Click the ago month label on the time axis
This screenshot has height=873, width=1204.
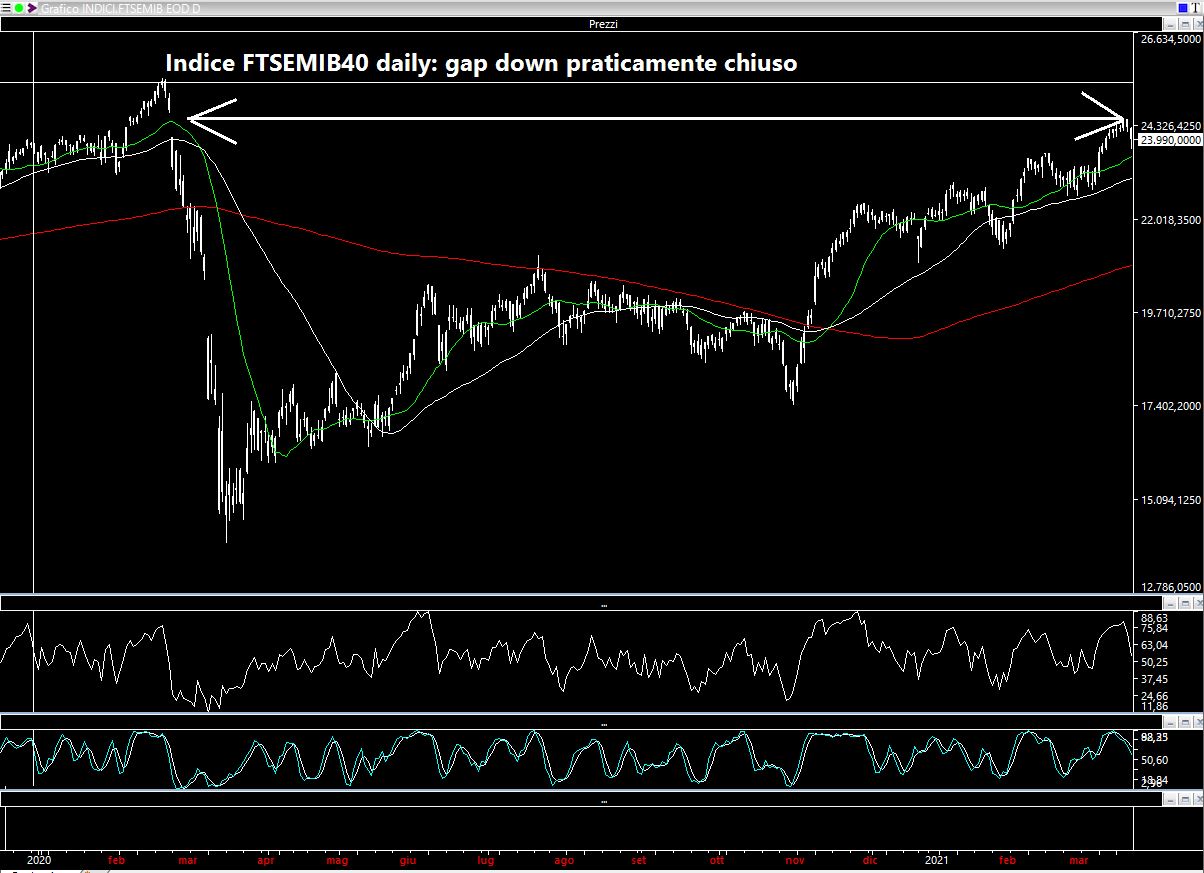(x=563, y=859)
